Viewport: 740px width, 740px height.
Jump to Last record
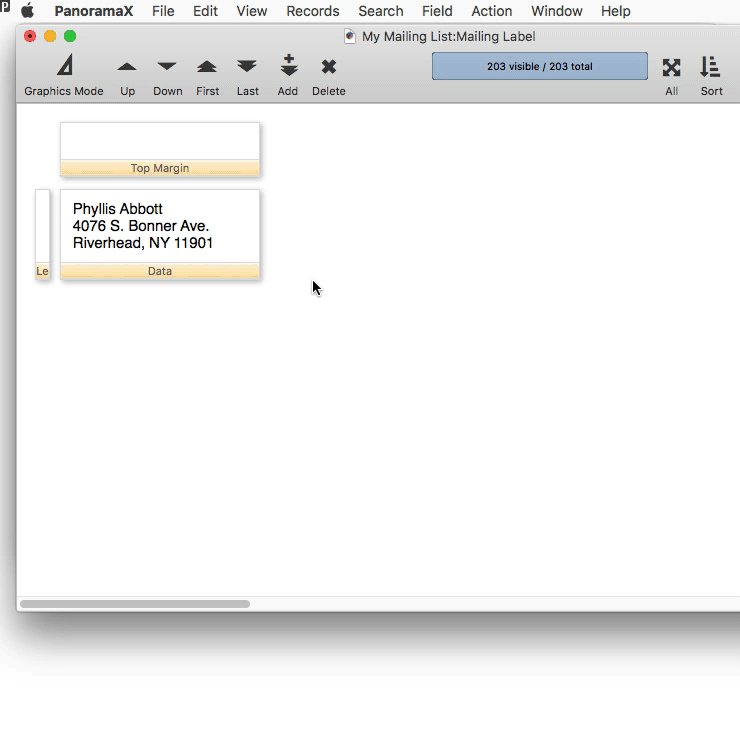pyautogui.click(x=247, y=67)
